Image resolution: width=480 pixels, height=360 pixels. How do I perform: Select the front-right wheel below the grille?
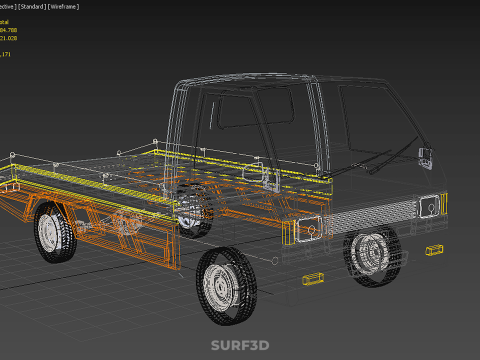pos(372,255)
